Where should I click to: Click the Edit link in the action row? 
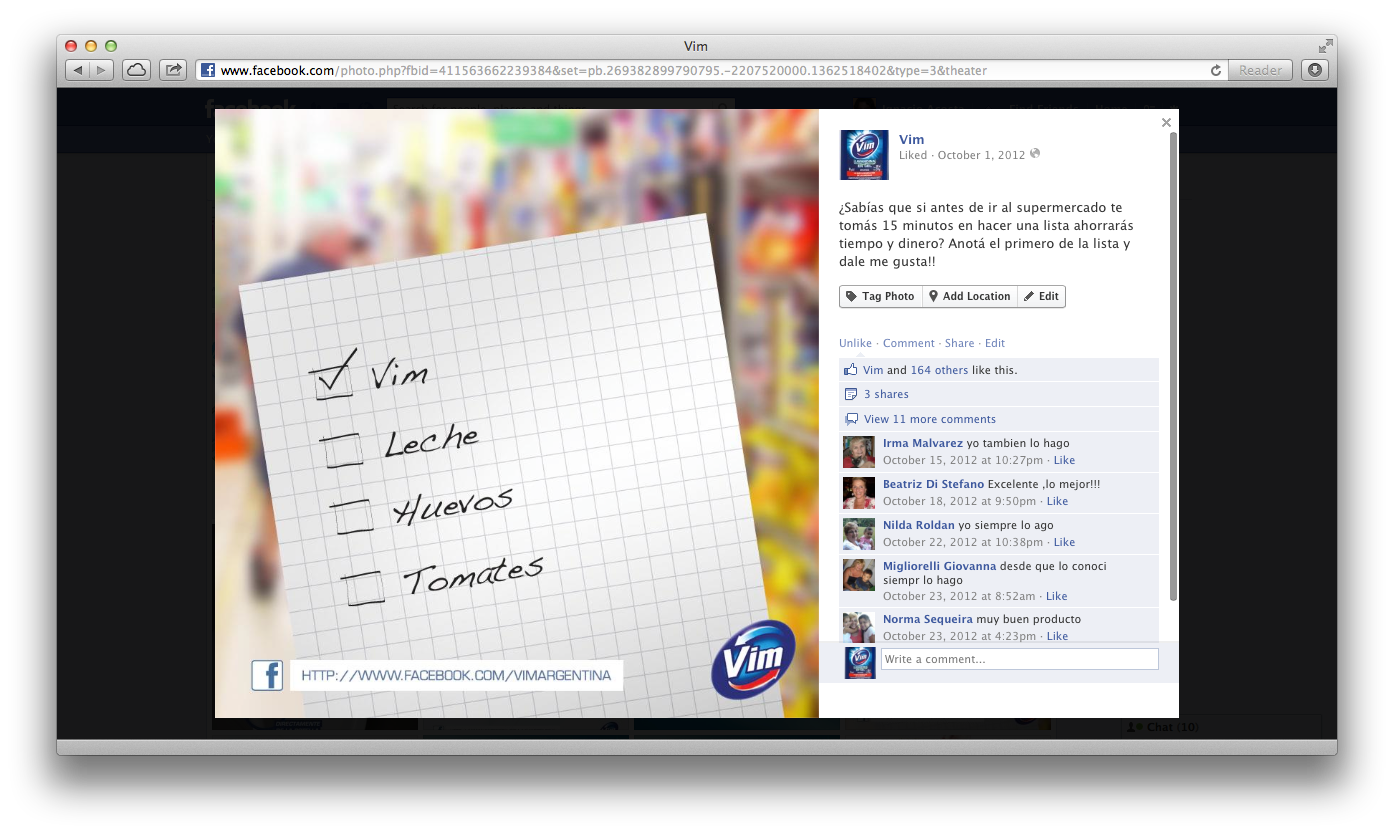(x=994, y=343)
